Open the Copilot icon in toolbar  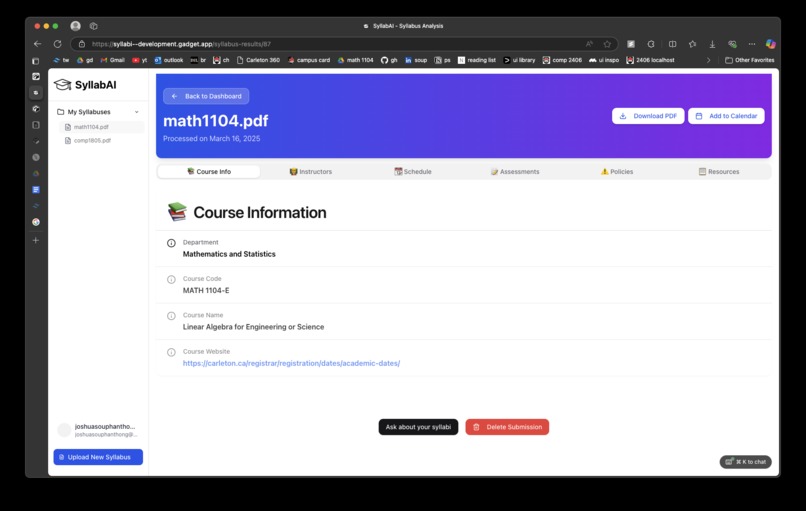coord(770,44)
